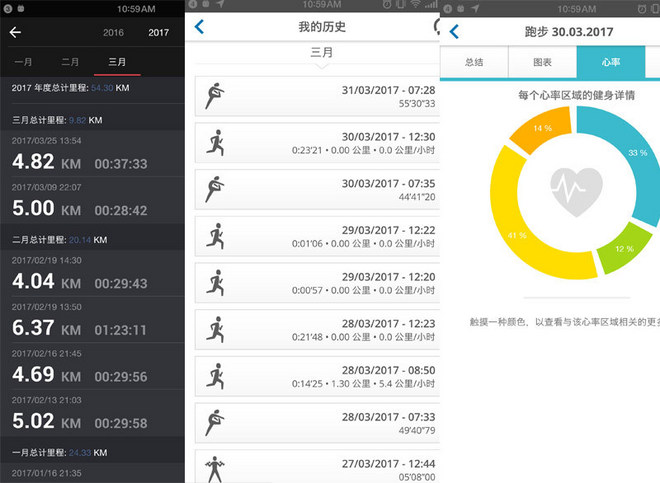Select the 三月 month tab

tap(117, 62)
